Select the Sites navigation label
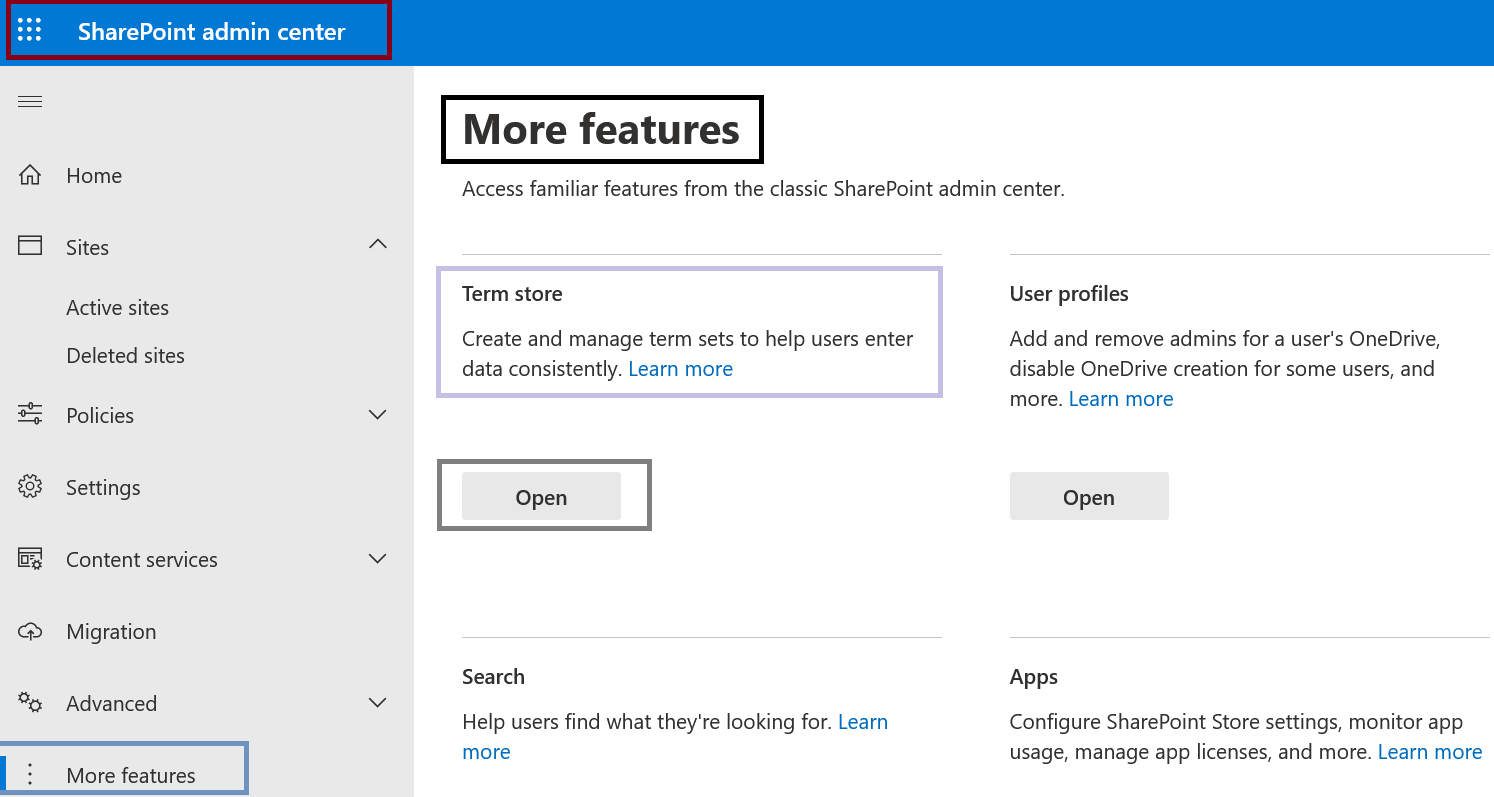Screen dimensions: 1494x797 coord(87,248)
